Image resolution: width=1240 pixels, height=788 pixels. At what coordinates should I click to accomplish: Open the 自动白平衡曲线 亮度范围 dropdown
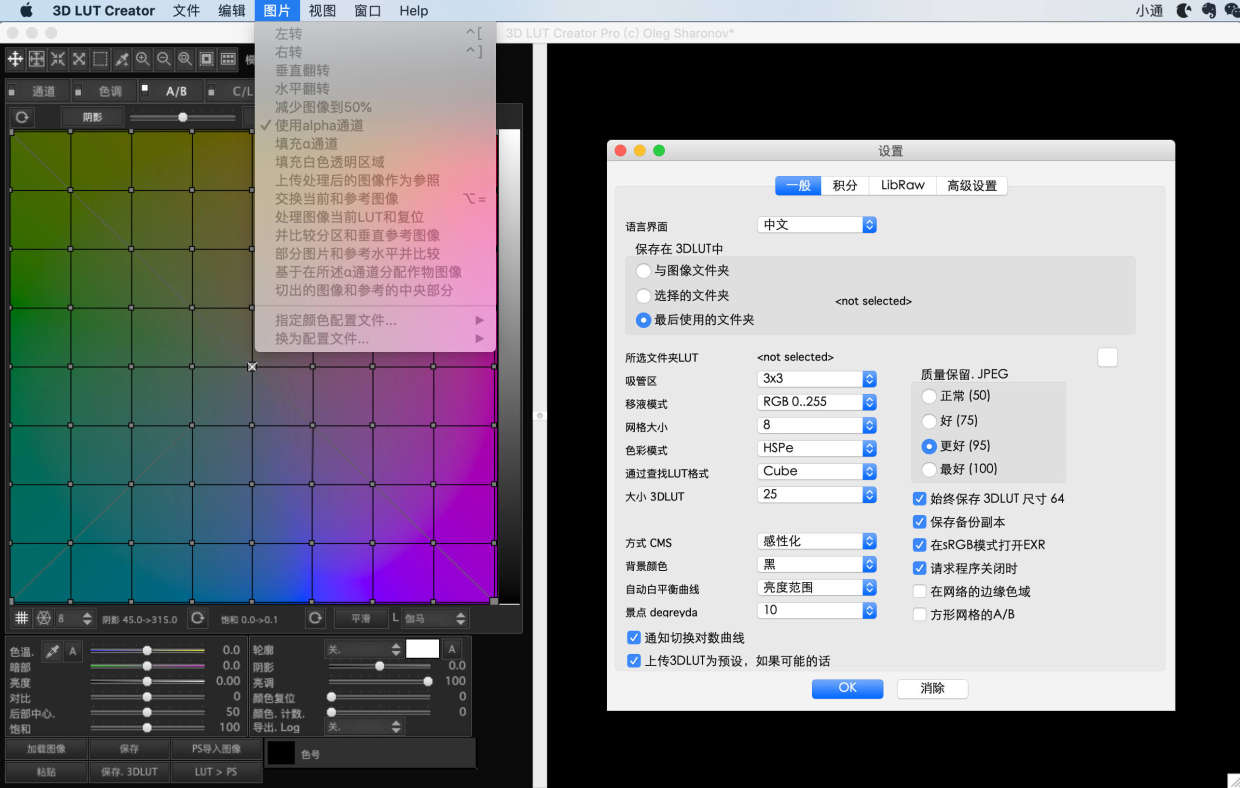[817, 588]
